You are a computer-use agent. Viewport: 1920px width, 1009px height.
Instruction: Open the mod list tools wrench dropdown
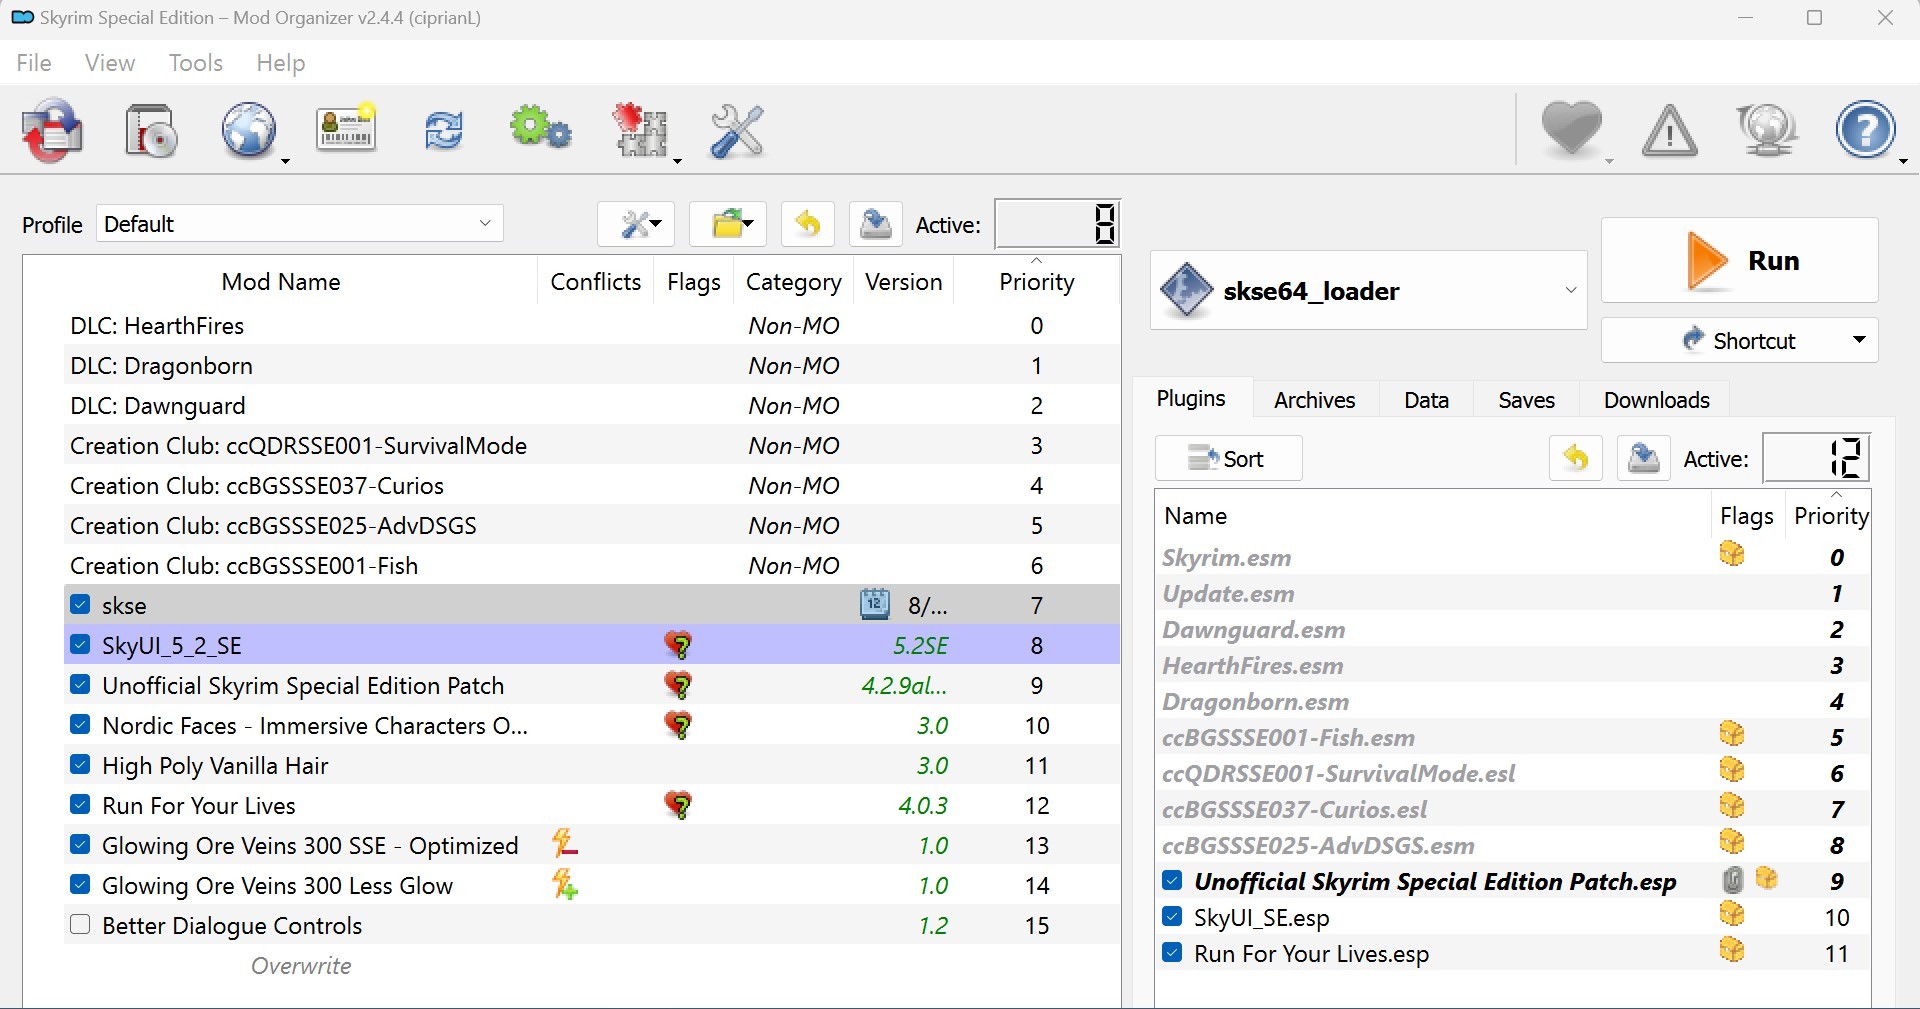(x=636, y=224)
